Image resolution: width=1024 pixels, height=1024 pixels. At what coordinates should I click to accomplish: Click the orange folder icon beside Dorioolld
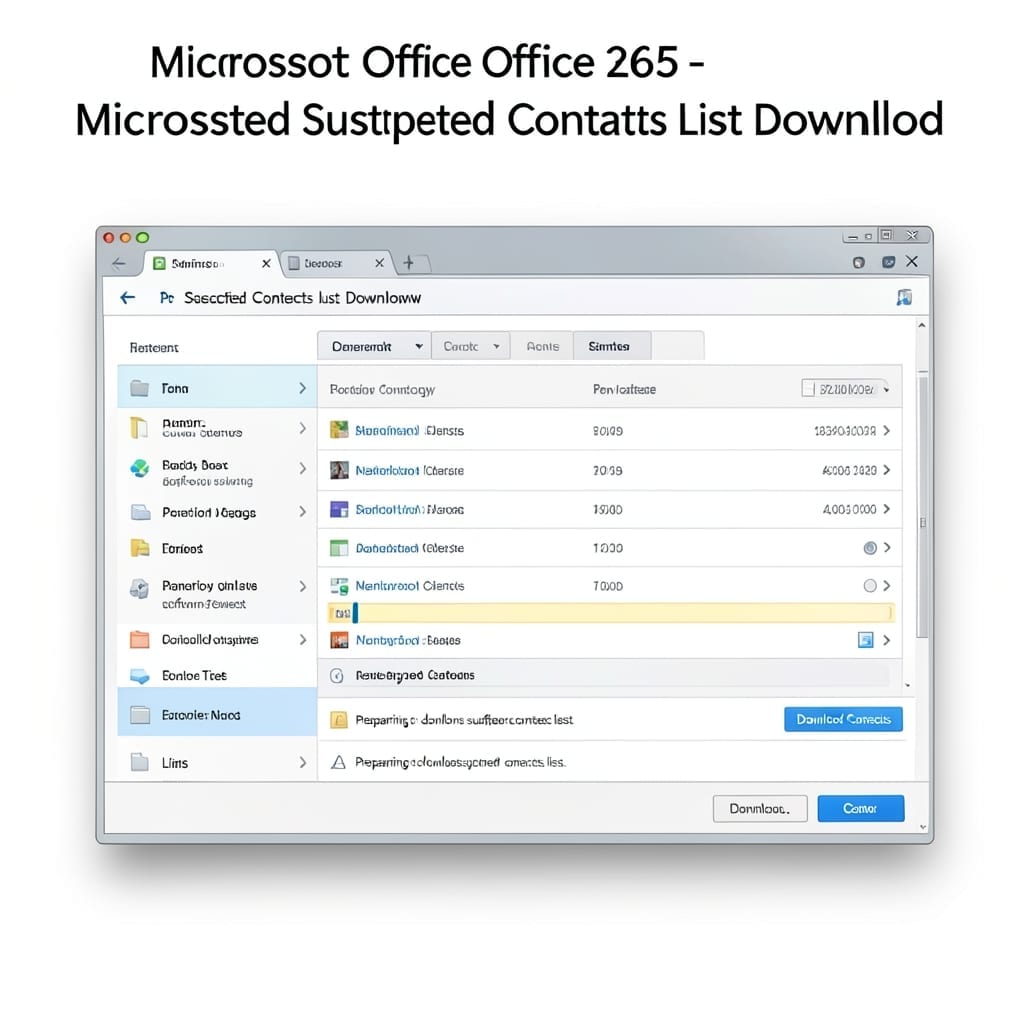140,639
